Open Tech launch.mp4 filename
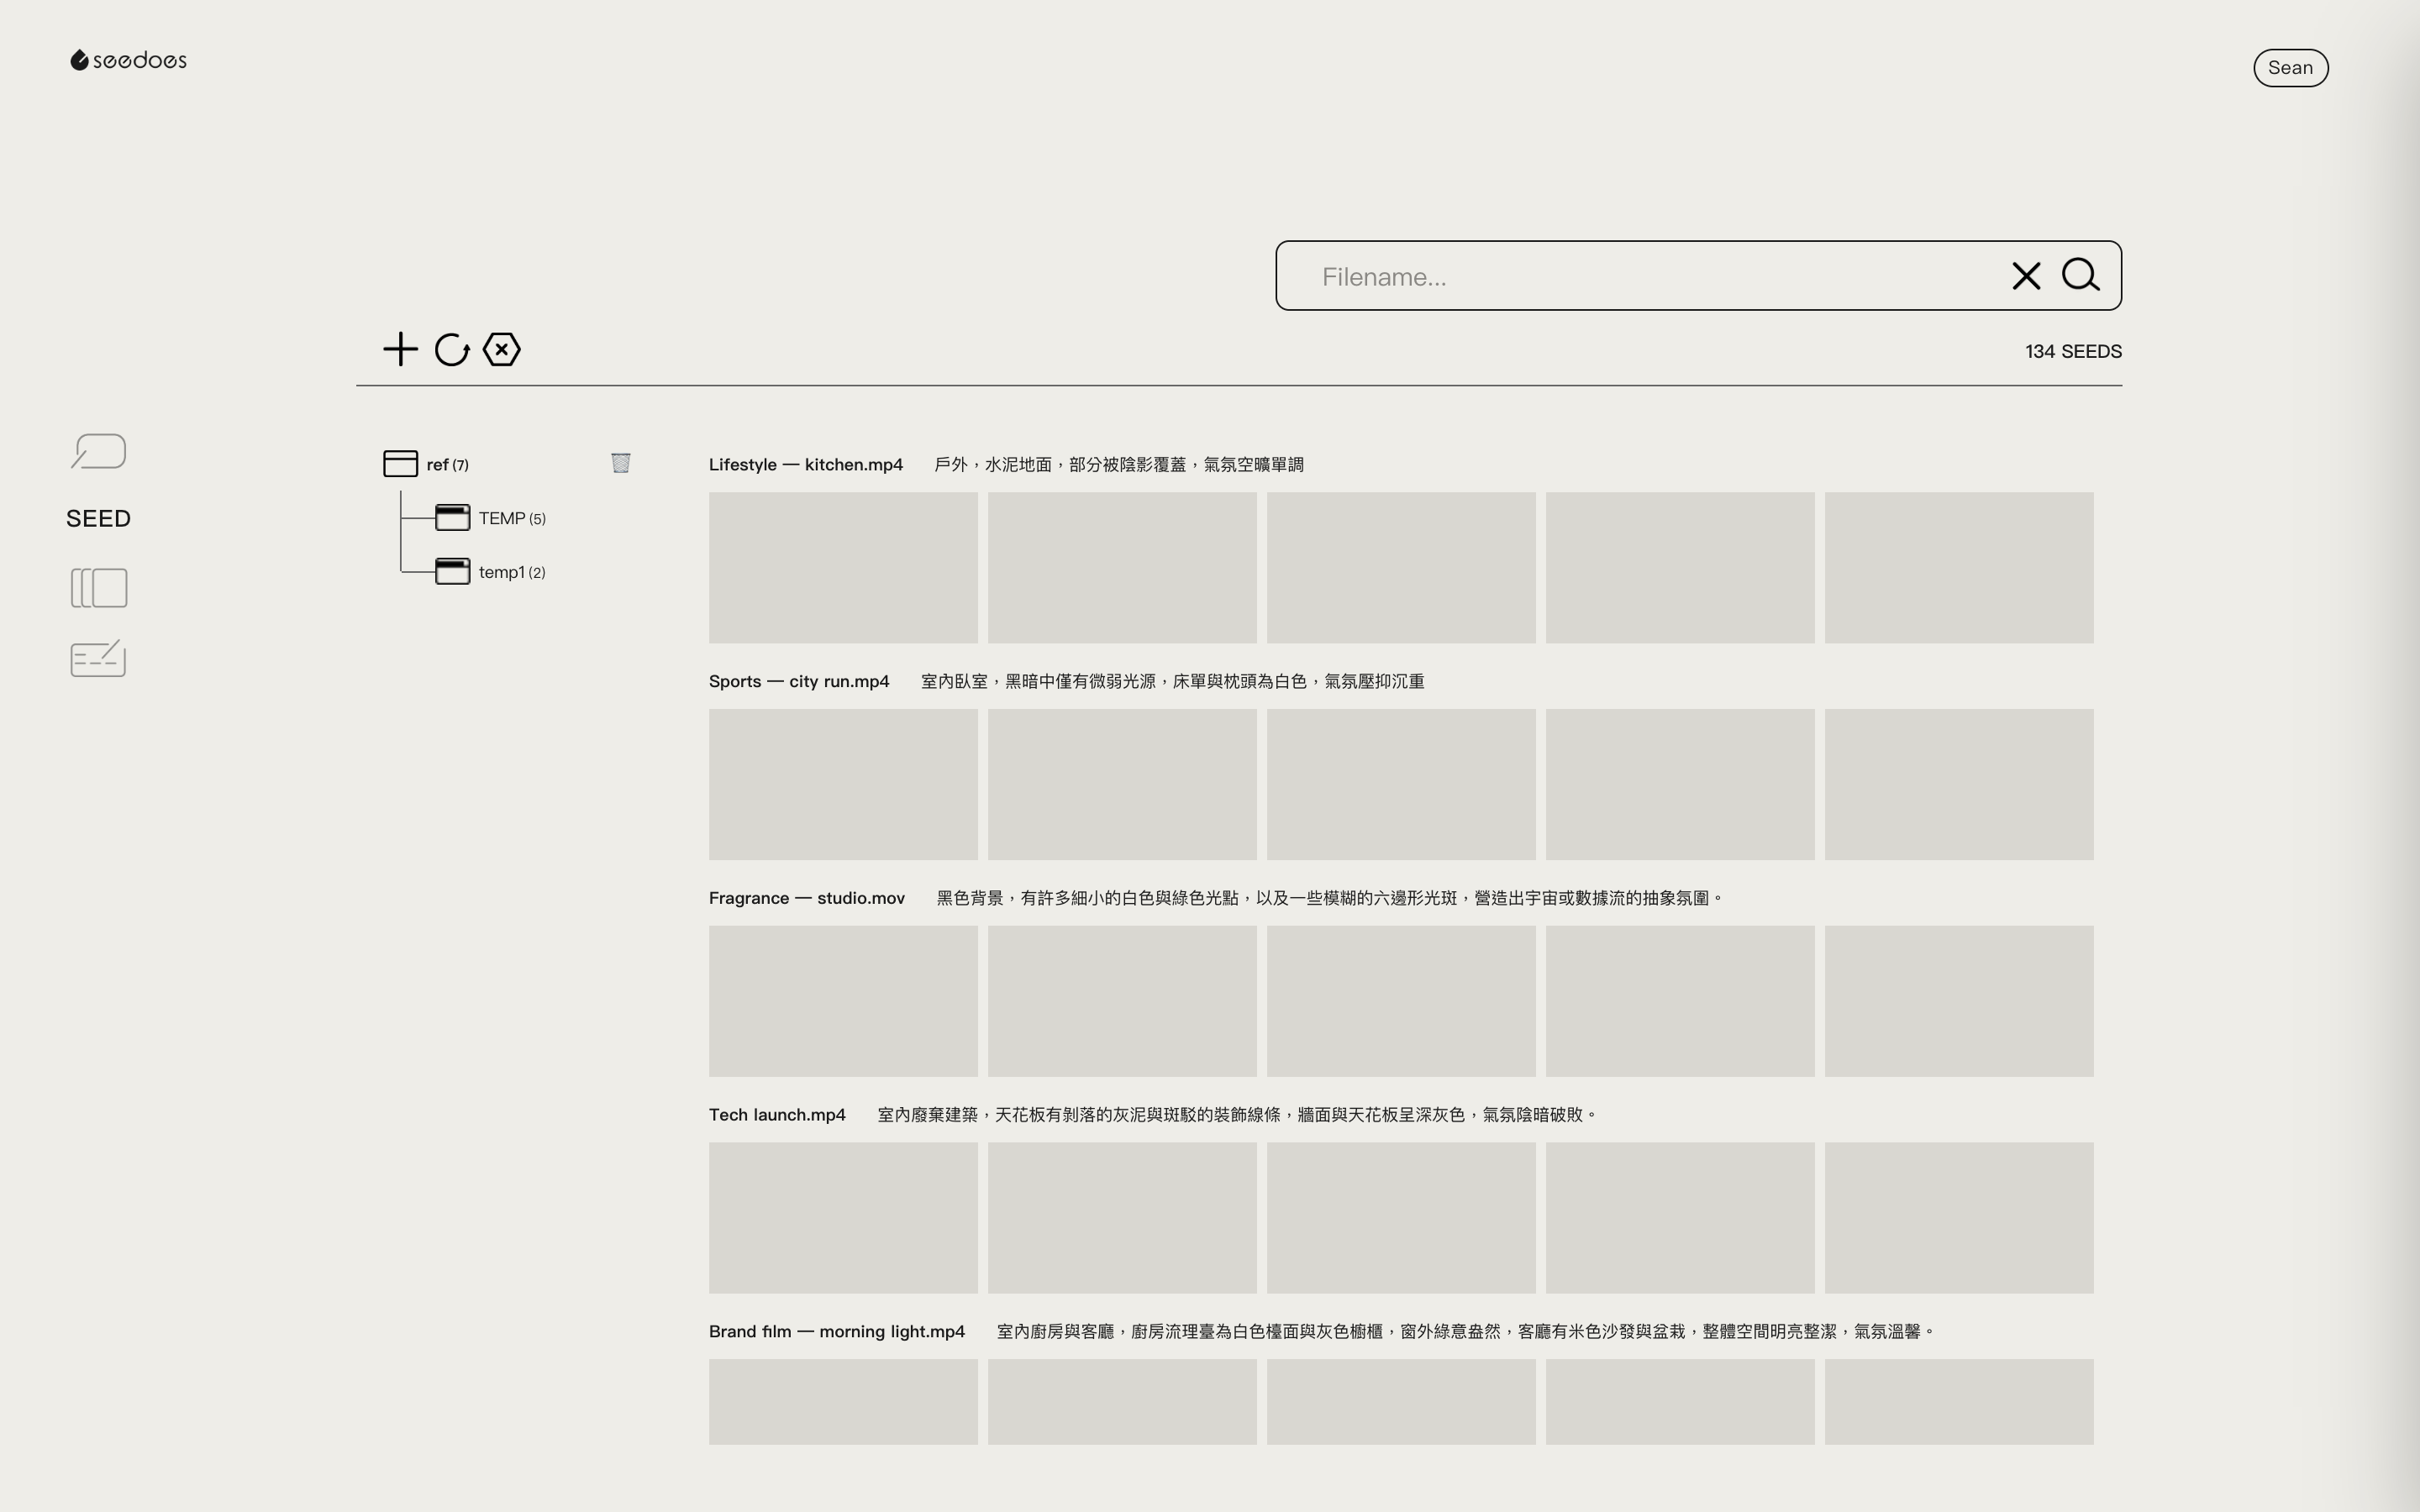 click(777, 1115)
